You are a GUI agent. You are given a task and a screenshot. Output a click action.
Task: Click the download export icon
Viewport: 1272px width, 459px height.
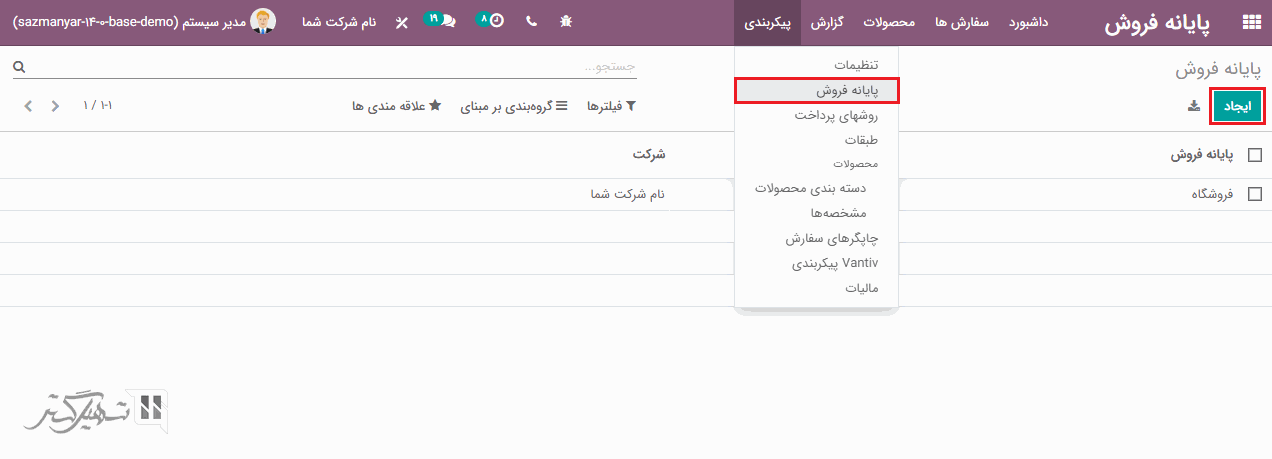pos(1193,106)
